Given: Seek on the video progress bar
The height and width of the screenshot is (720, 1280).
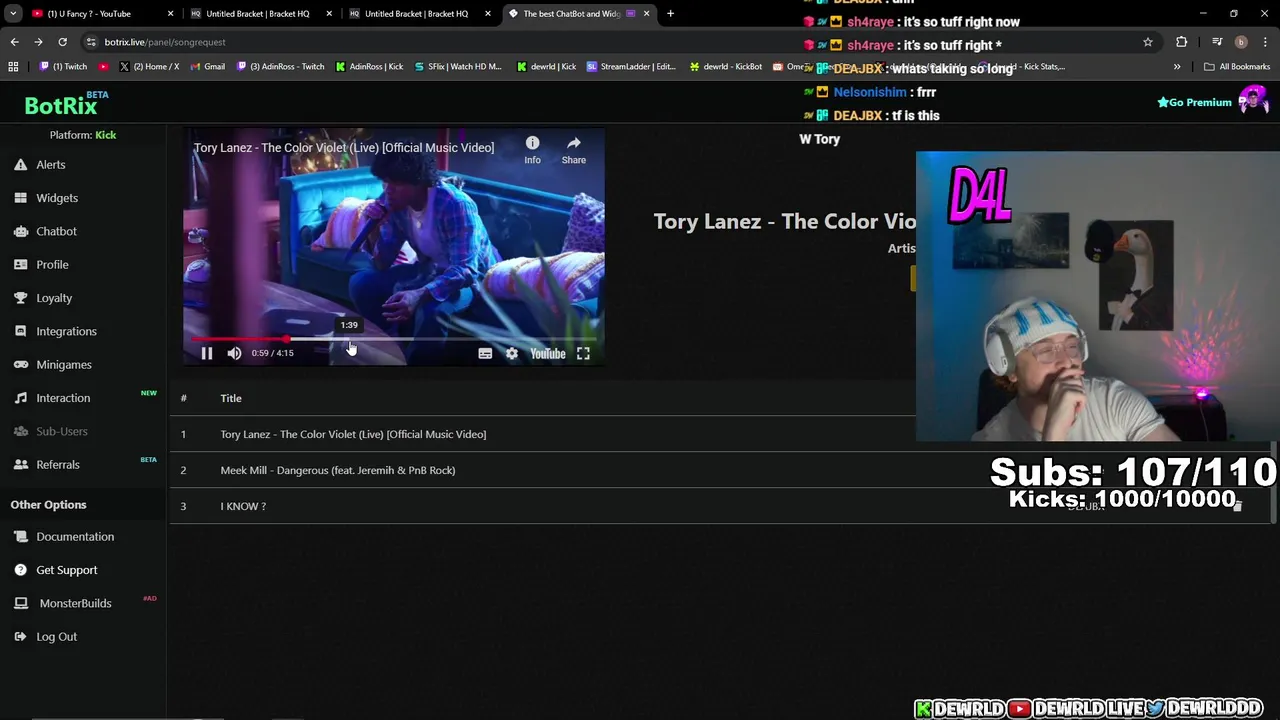Looking at the screenshot, I should (392, 339).
